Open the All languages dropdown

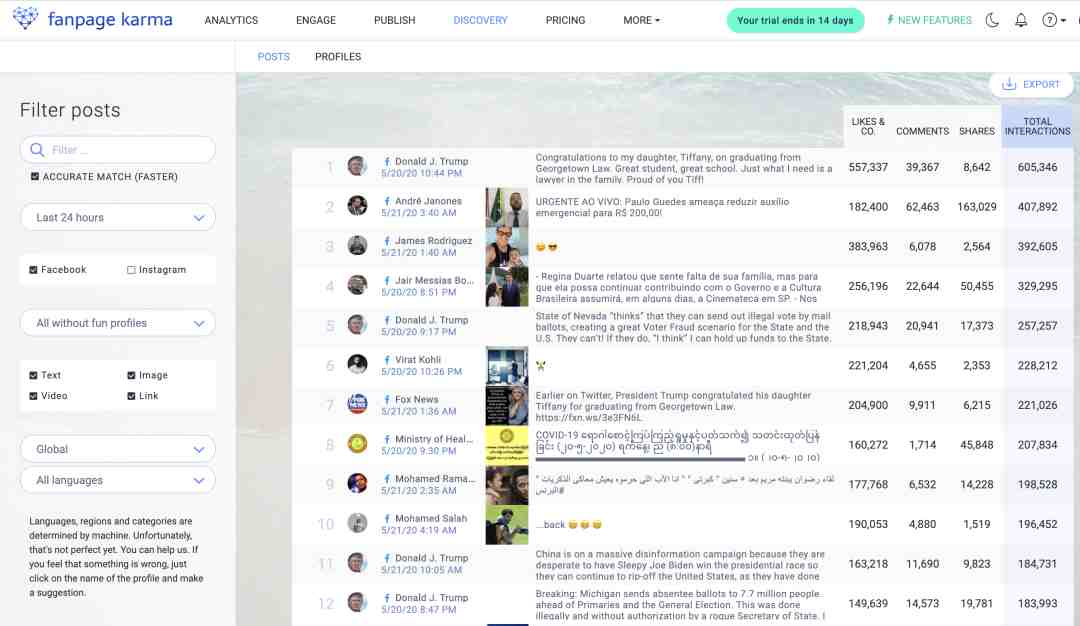pyautogui.click(x=118, y=480)
